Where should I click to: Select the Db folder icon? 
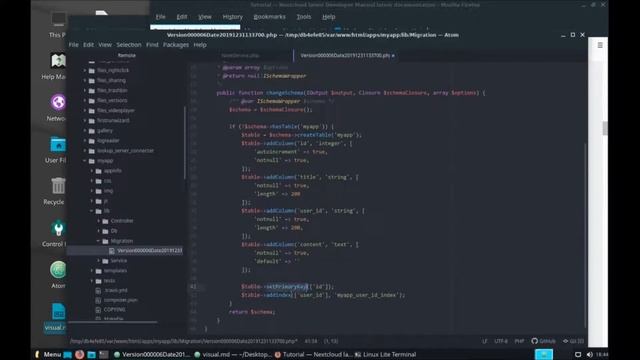tap(106, 231)
